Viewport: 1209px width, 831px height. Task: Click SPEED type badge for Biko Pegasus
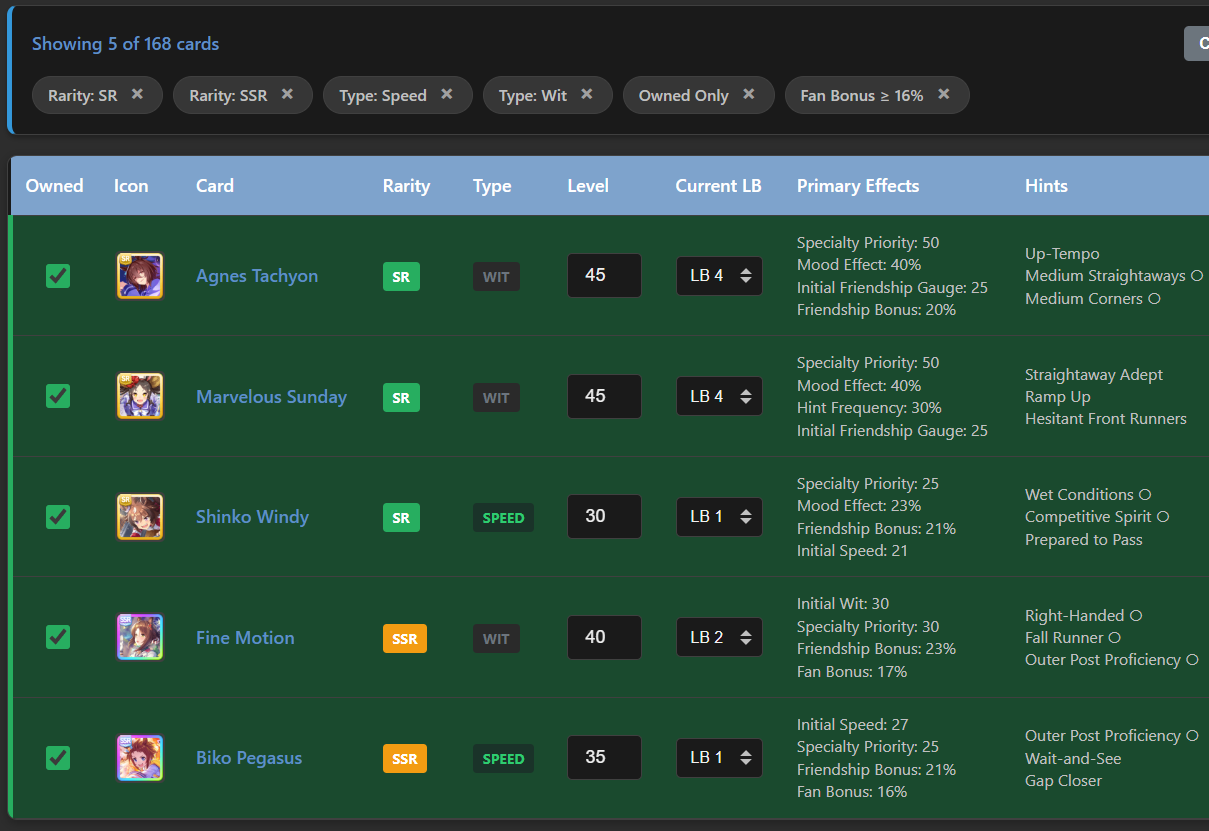click(503, 758)
